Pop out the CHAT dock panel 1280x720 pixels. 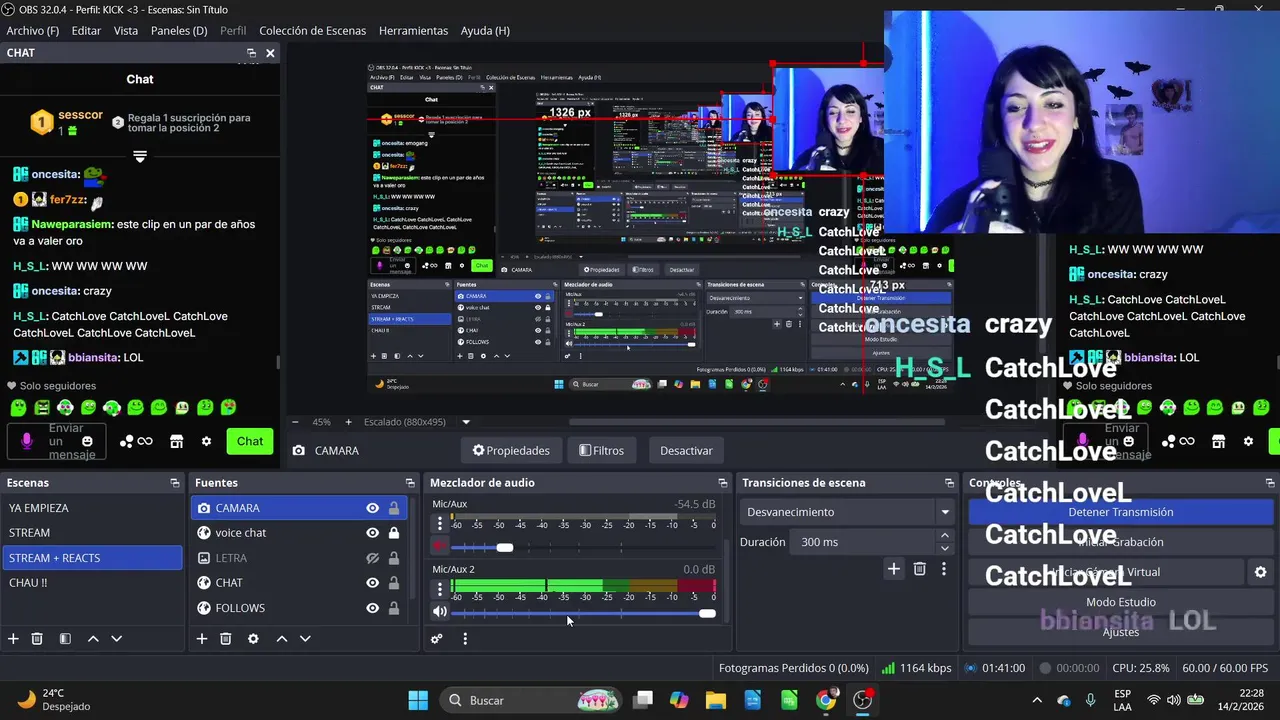pyautogui.click(x=251, y=53)
